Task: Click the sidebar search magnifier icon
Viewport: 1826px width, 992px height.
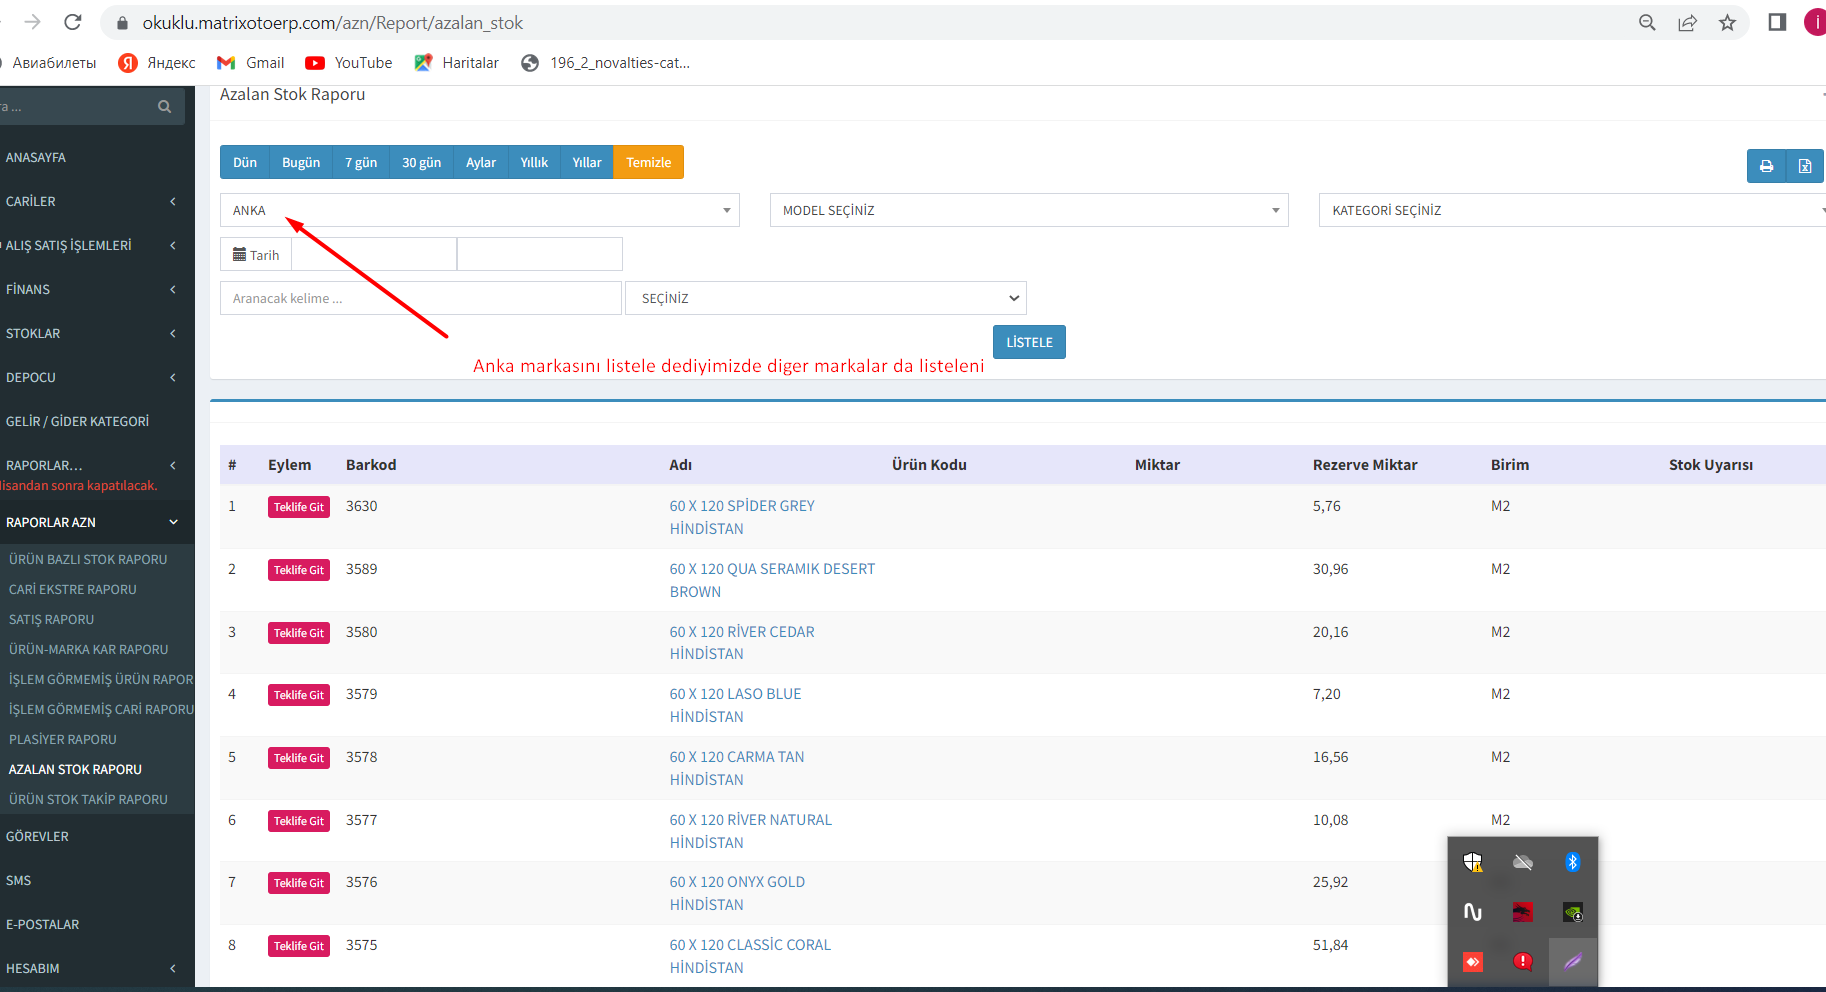Action: (164, 107)
